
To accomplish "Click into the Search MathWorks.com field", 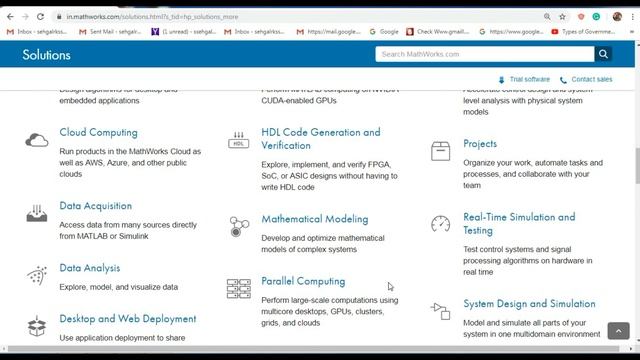I will 485,54.
